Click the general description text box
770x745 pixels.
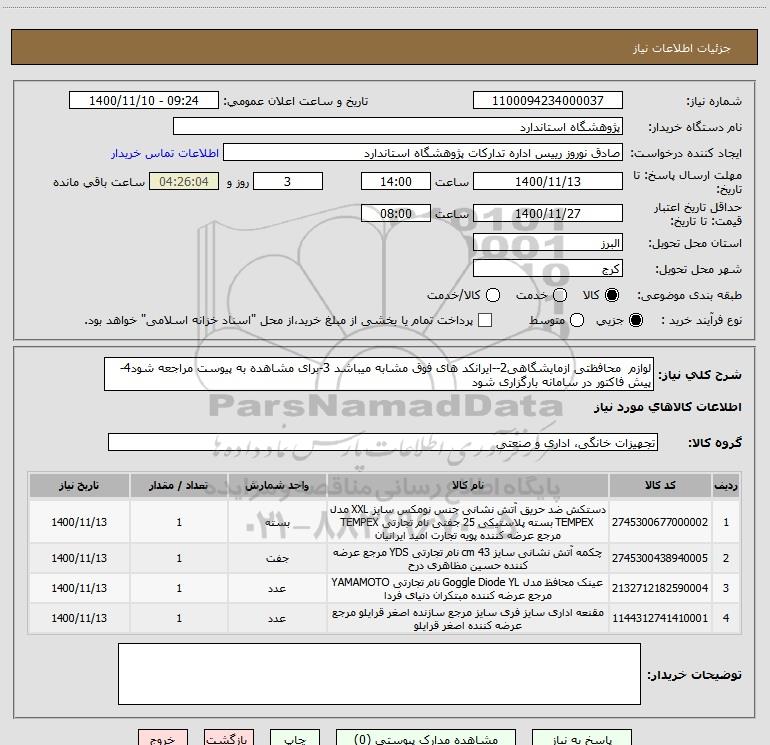click(x=379, y=374)
